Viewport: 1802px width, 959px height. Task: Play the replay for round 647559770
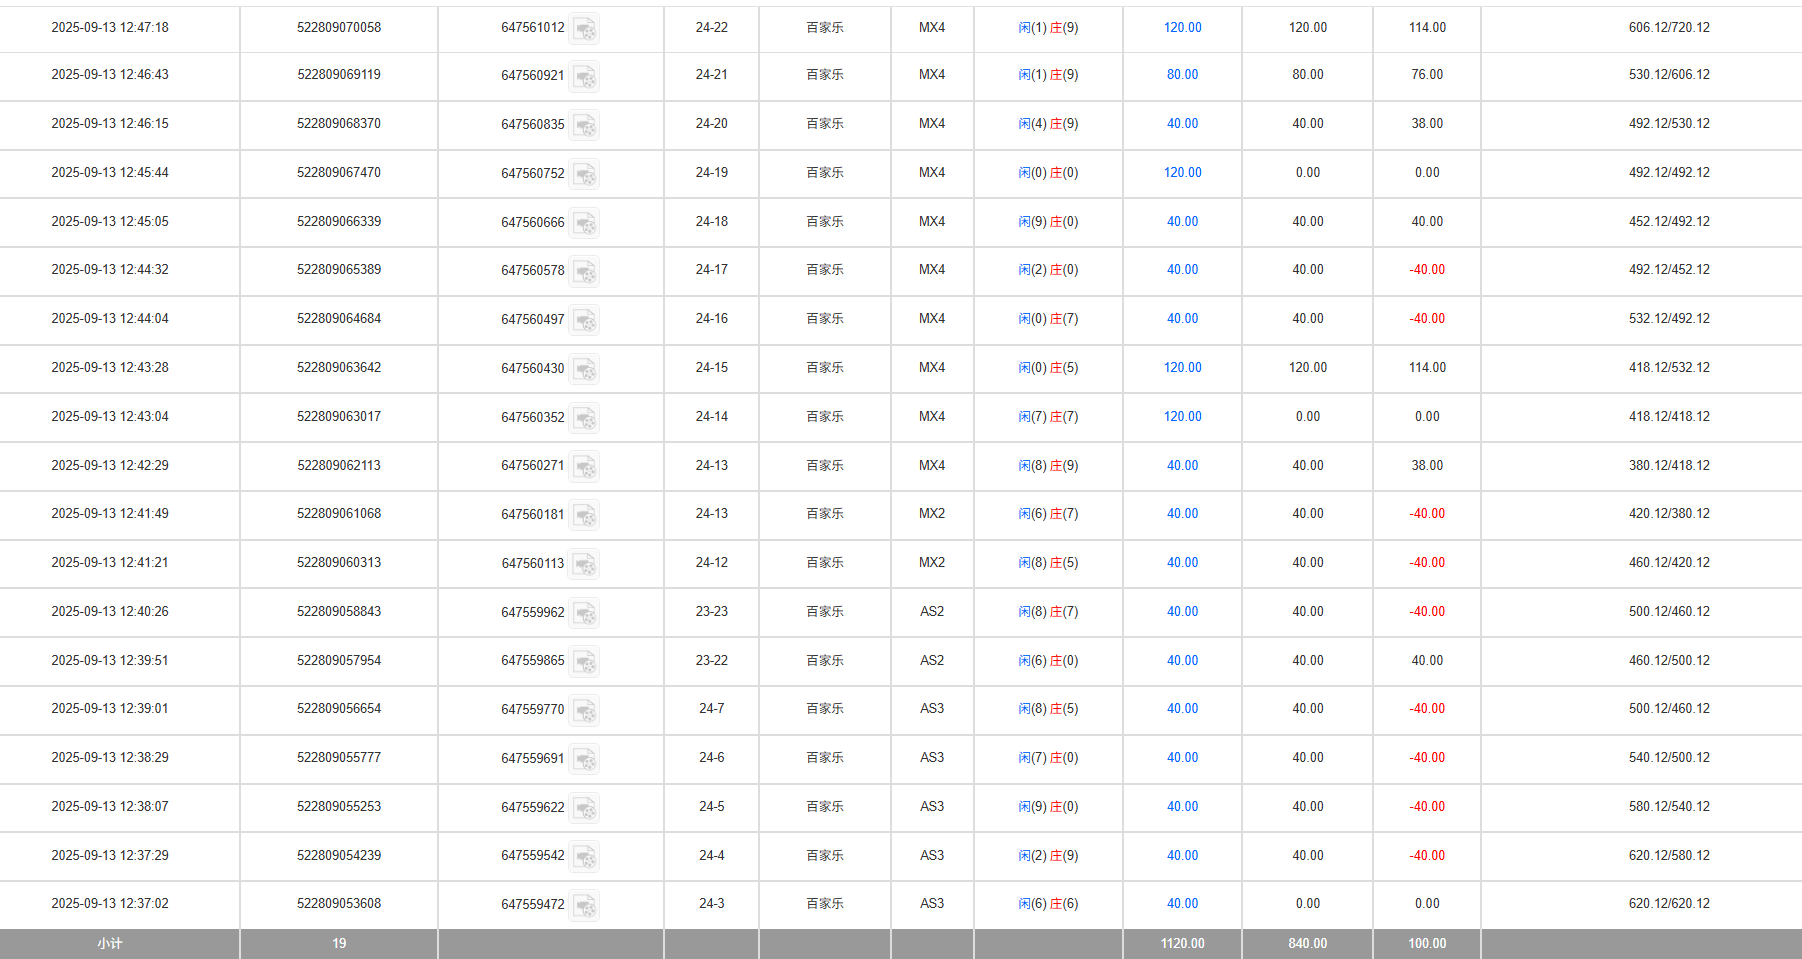585,710
